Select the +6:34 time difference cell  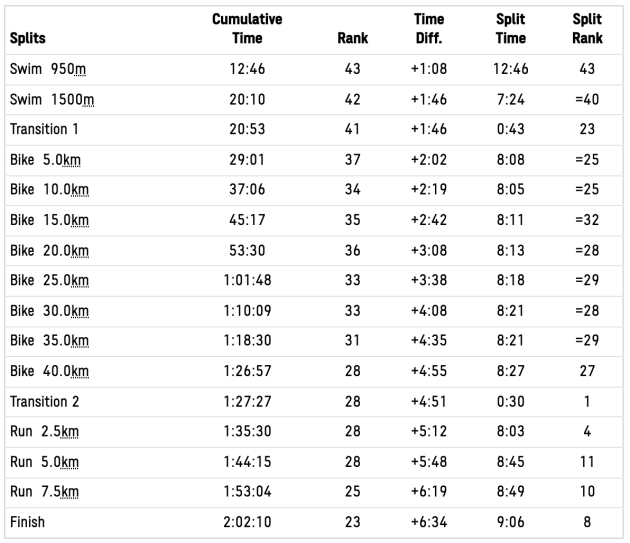tap(428, 522)
